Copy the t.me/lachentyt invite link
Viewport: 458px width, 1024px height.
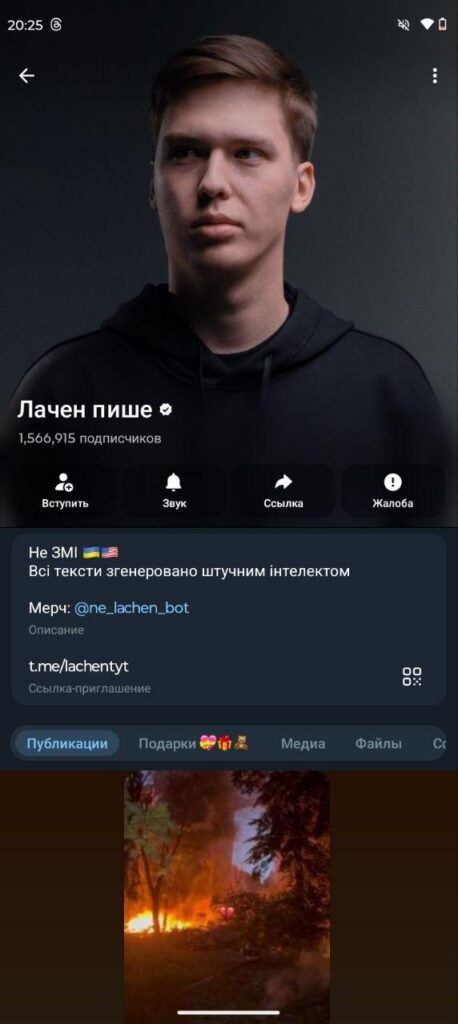click(x=78, y=667)
